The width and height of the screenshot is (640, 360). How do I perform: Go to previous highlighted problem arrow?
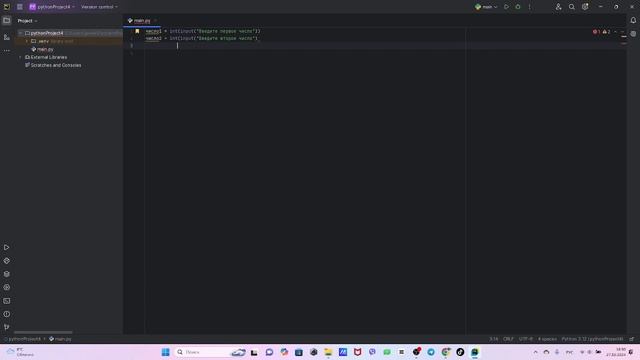(x=616, y=32)
